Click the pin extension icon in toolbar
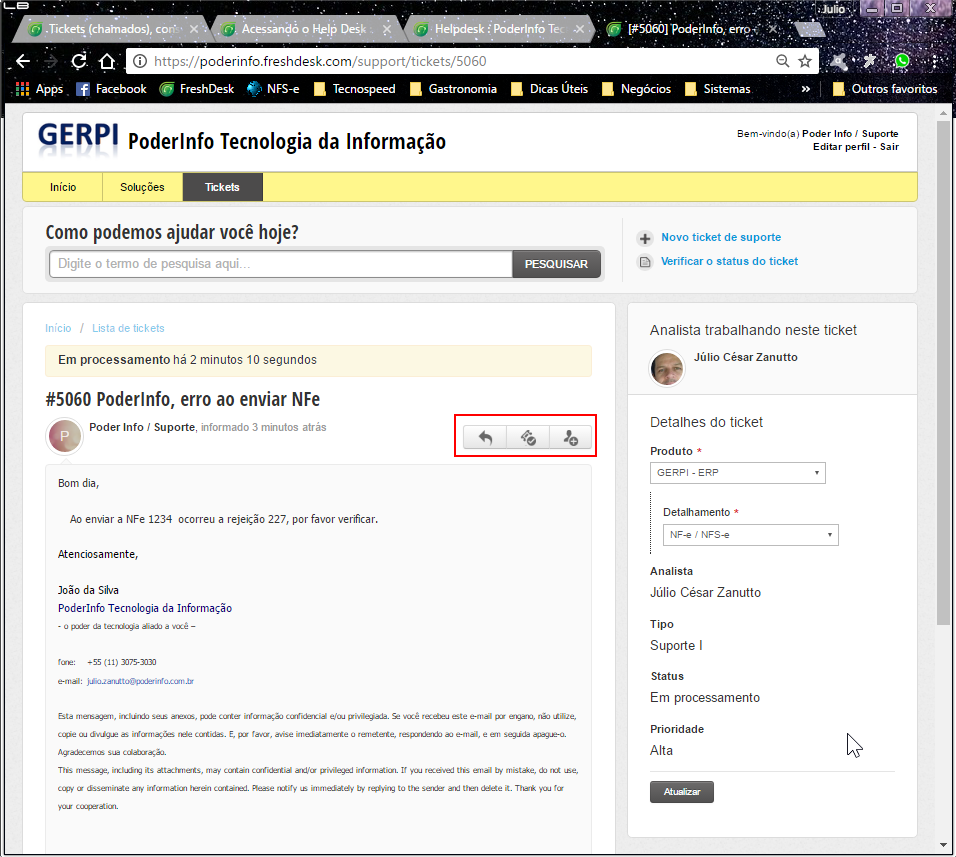Screen dimensions: 956x857 [x=870, y=61]
